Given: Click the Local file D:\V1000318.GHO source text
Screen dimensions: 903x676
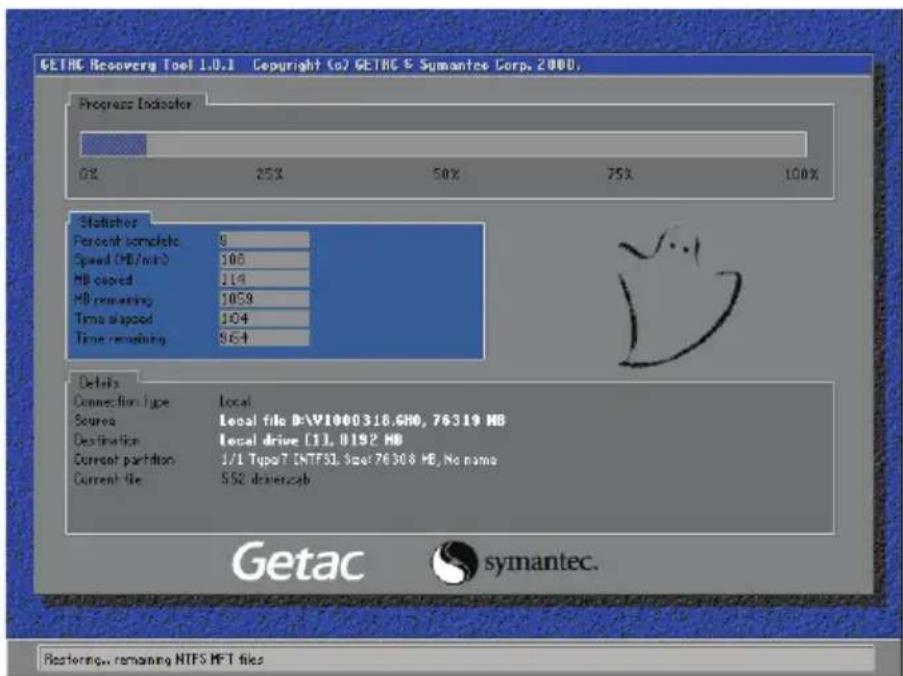Looking at the screenshot, I should [x=362, y=421].
